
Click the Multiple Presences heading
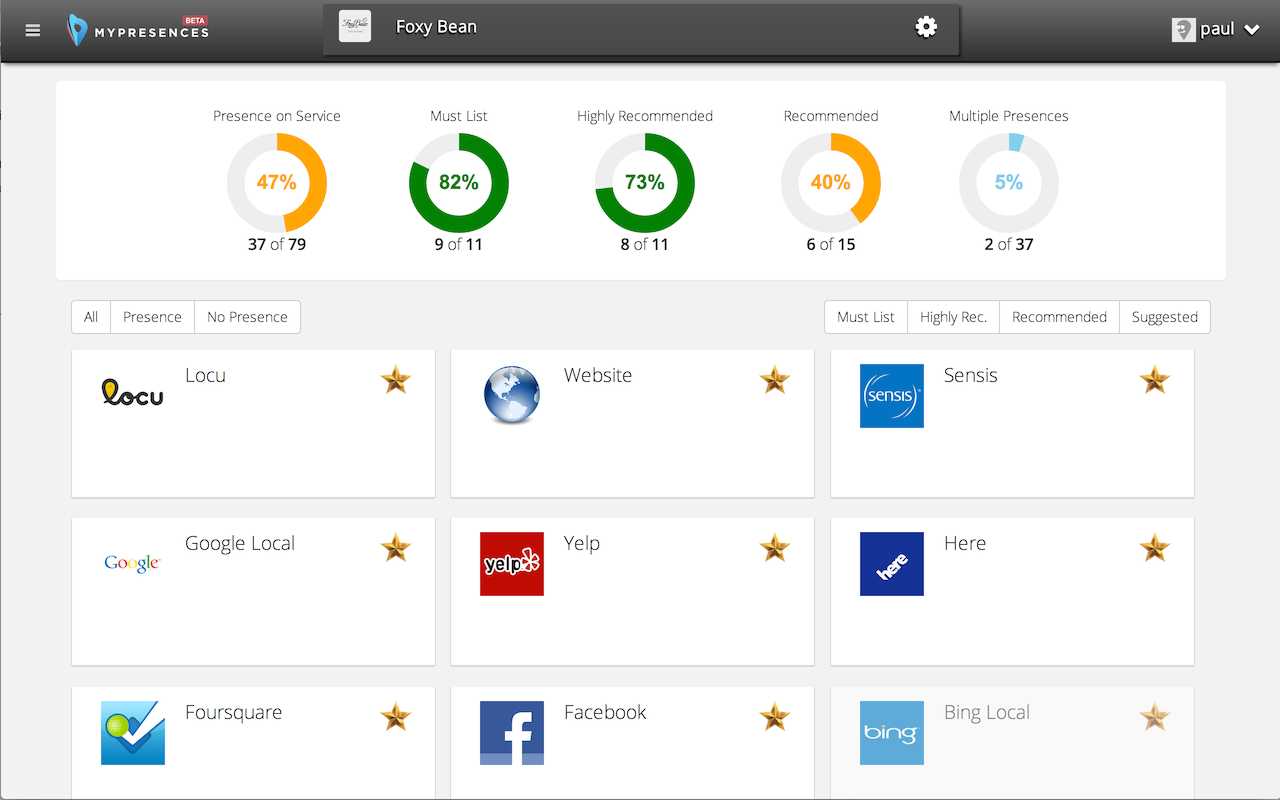pos(1009,116)
